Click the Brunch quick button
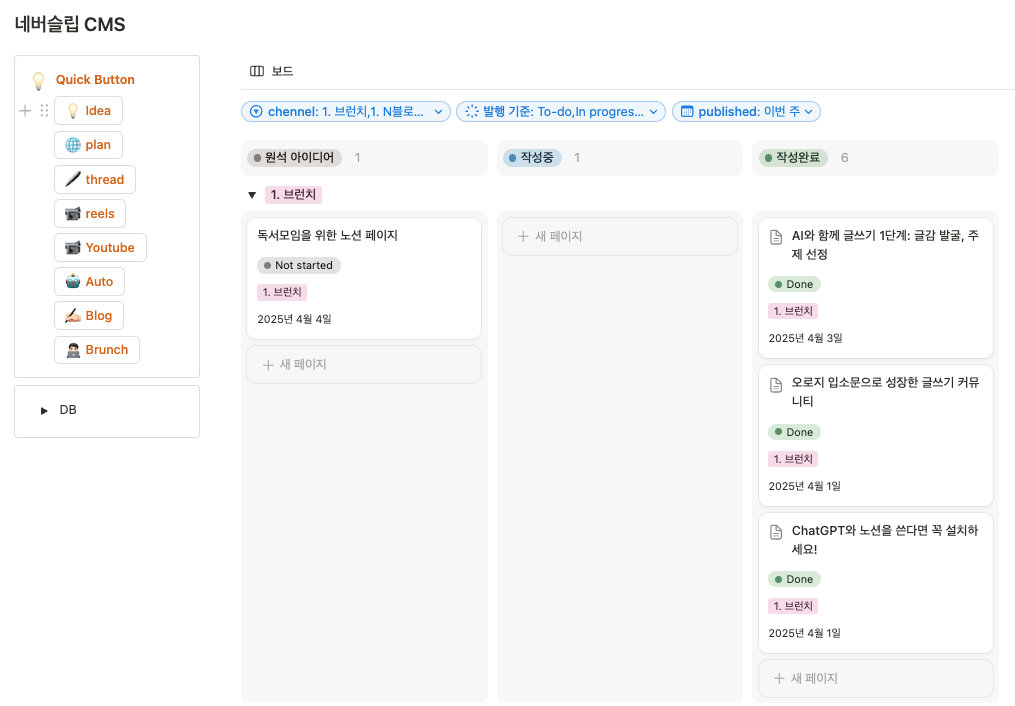This screenshot has height=706, width=1015. pos(97,350)
